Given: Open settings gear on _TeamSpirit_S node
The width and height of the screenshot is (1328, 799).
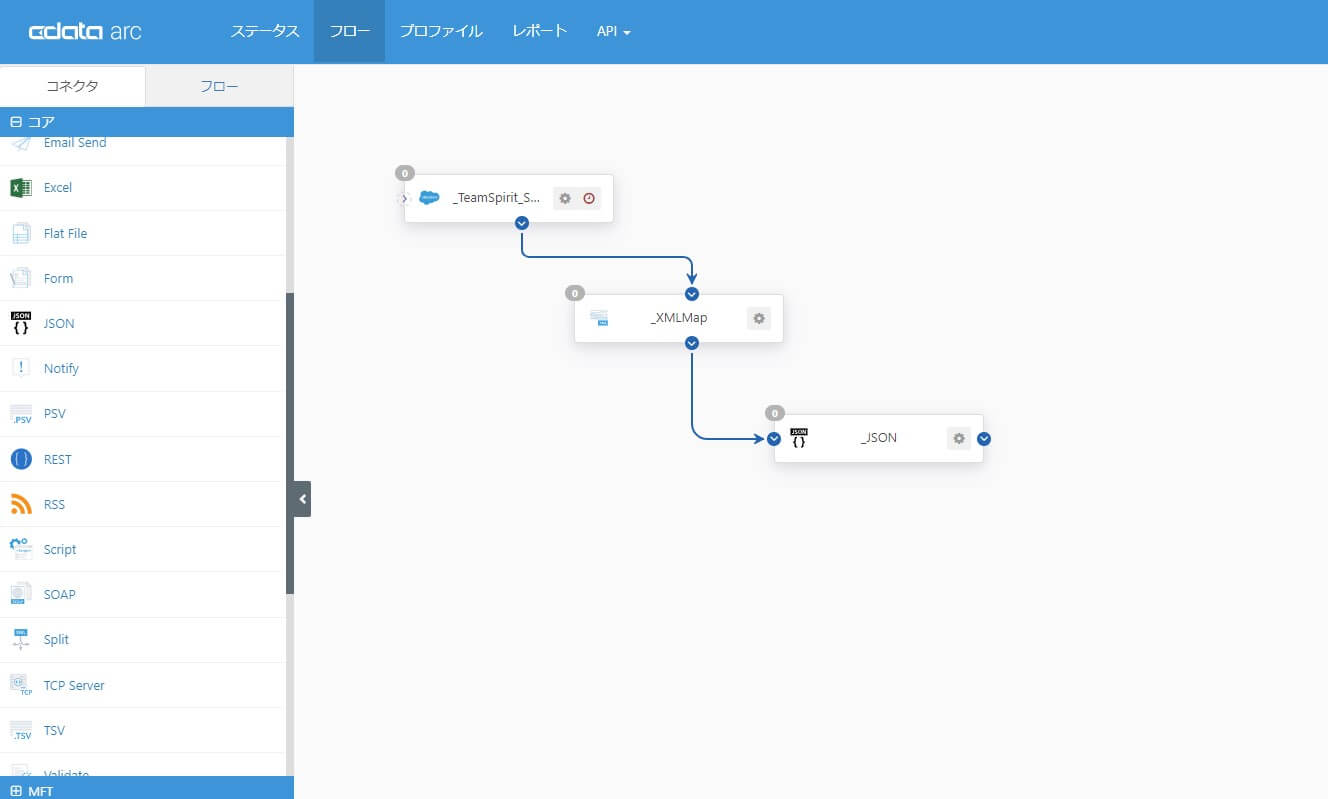Looking at the screenshot, I should [x=565, y=198].
